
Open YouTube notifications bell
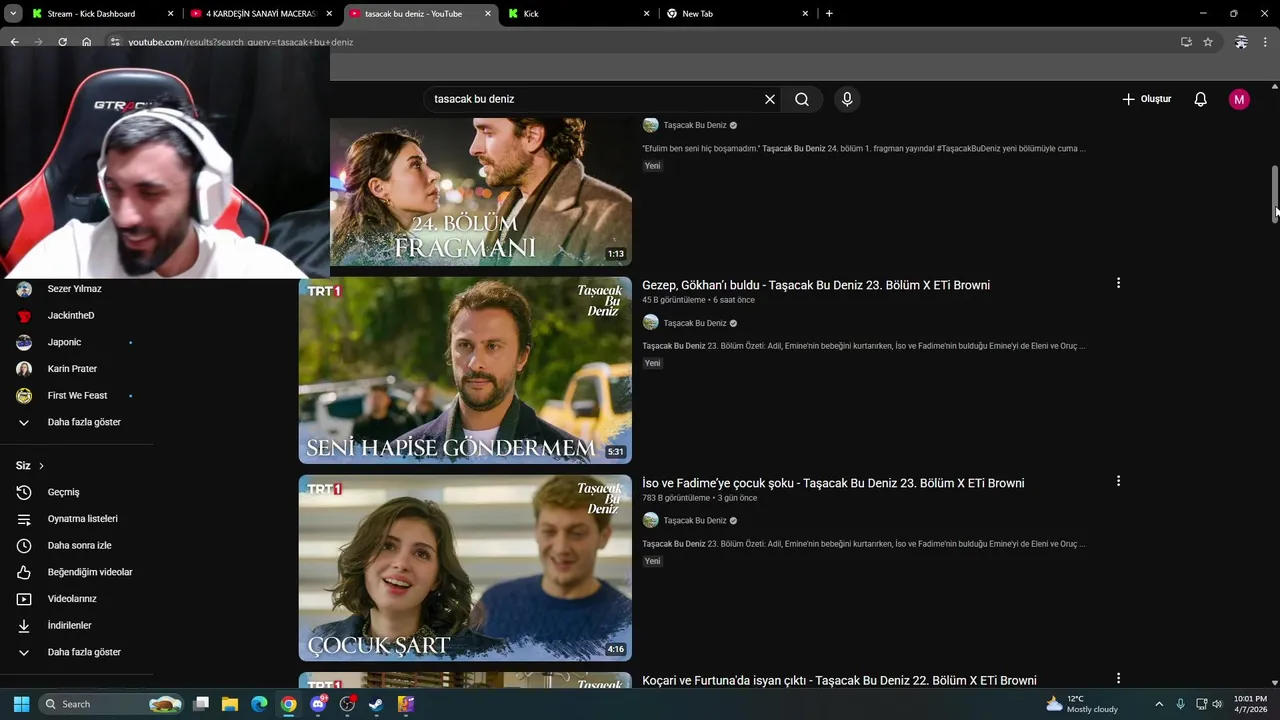click(x=1201, y=99)
